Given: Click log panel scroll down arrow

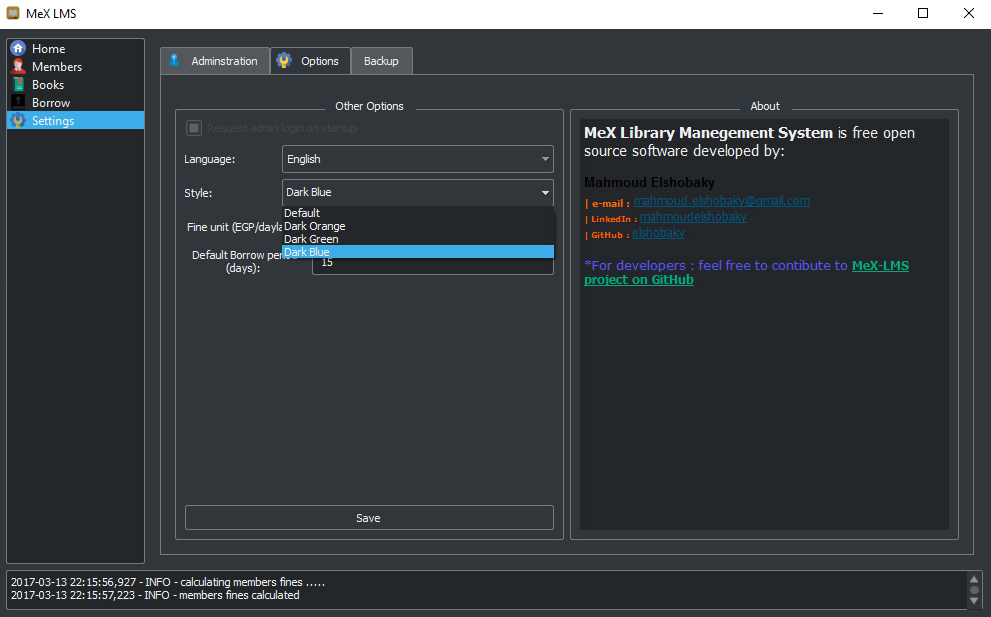Looking at the screenshot, I should pyautogui.click(x=974, y=601).
